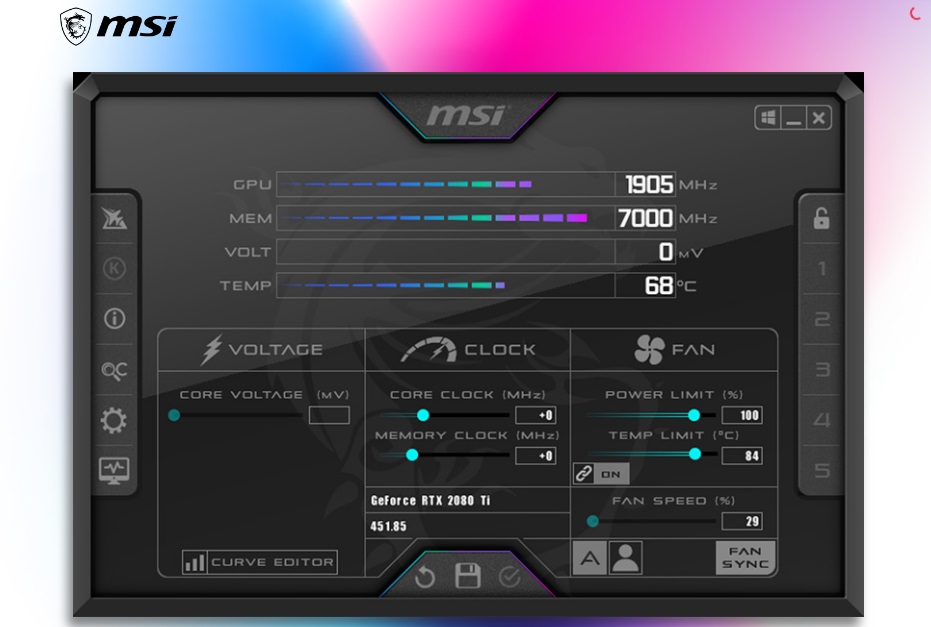Open the MSI dragon logo sidebar icon

pos(115,219)
